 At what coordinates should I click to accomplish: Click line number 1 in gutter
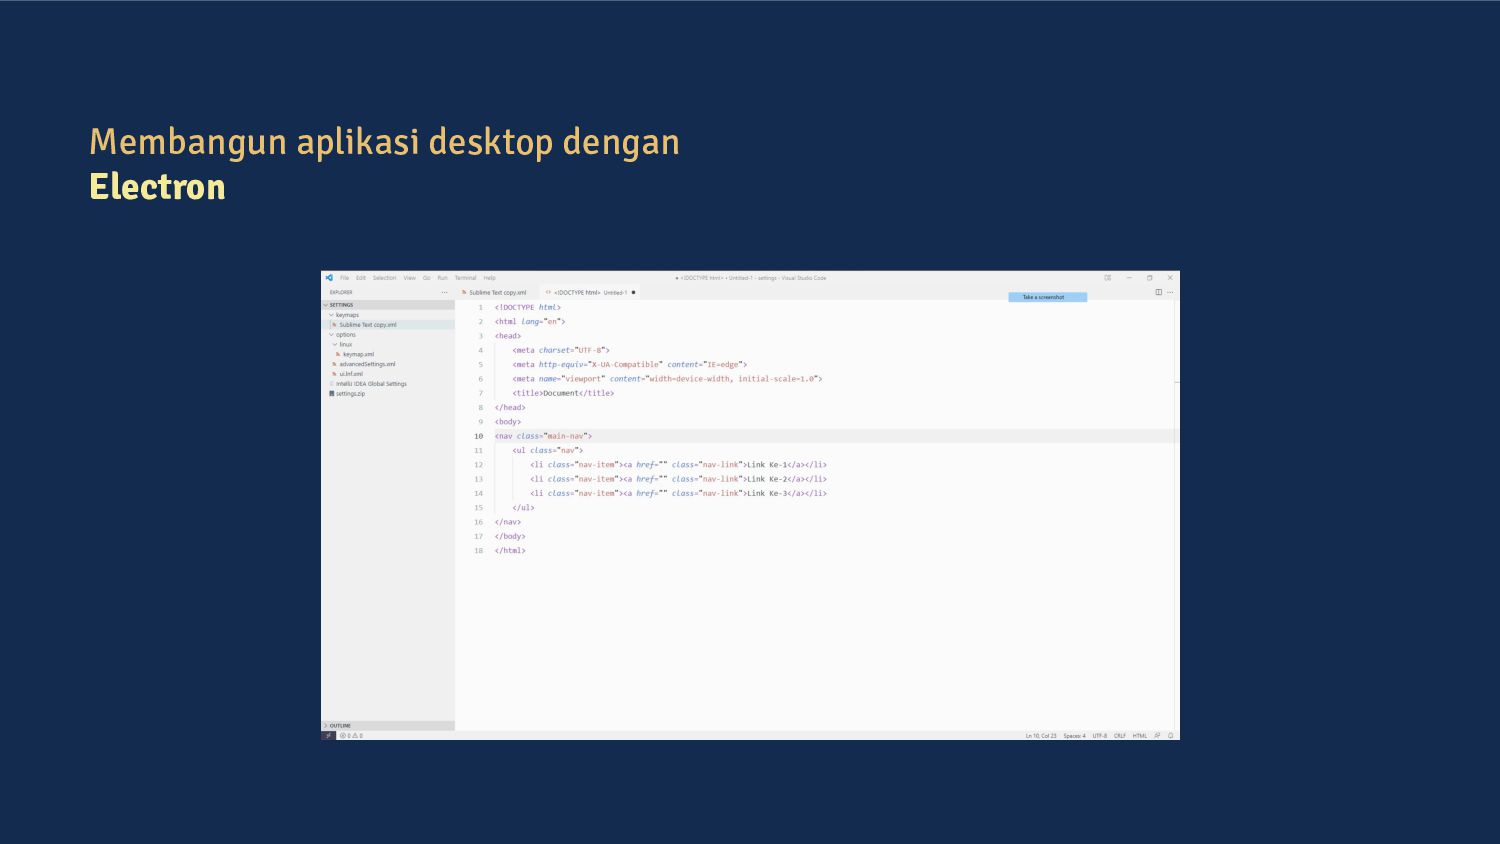[480, 308]
